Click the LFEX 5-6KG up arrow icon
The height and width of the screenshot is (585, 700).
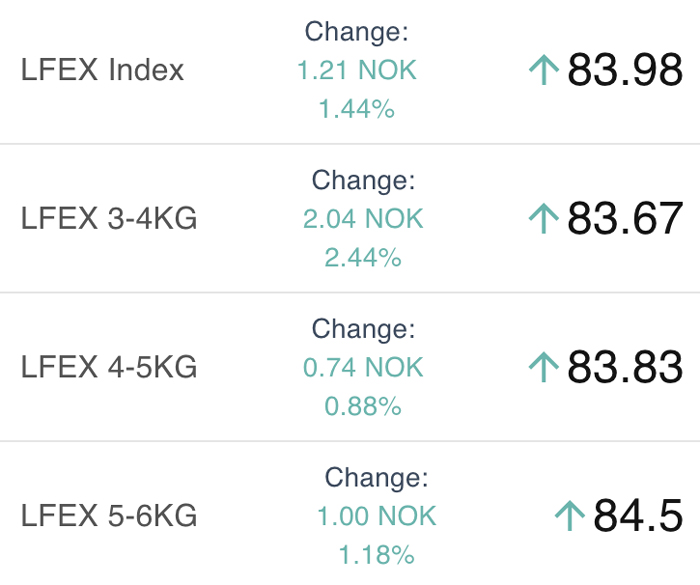pyautogui.click(x=569, y=516)
